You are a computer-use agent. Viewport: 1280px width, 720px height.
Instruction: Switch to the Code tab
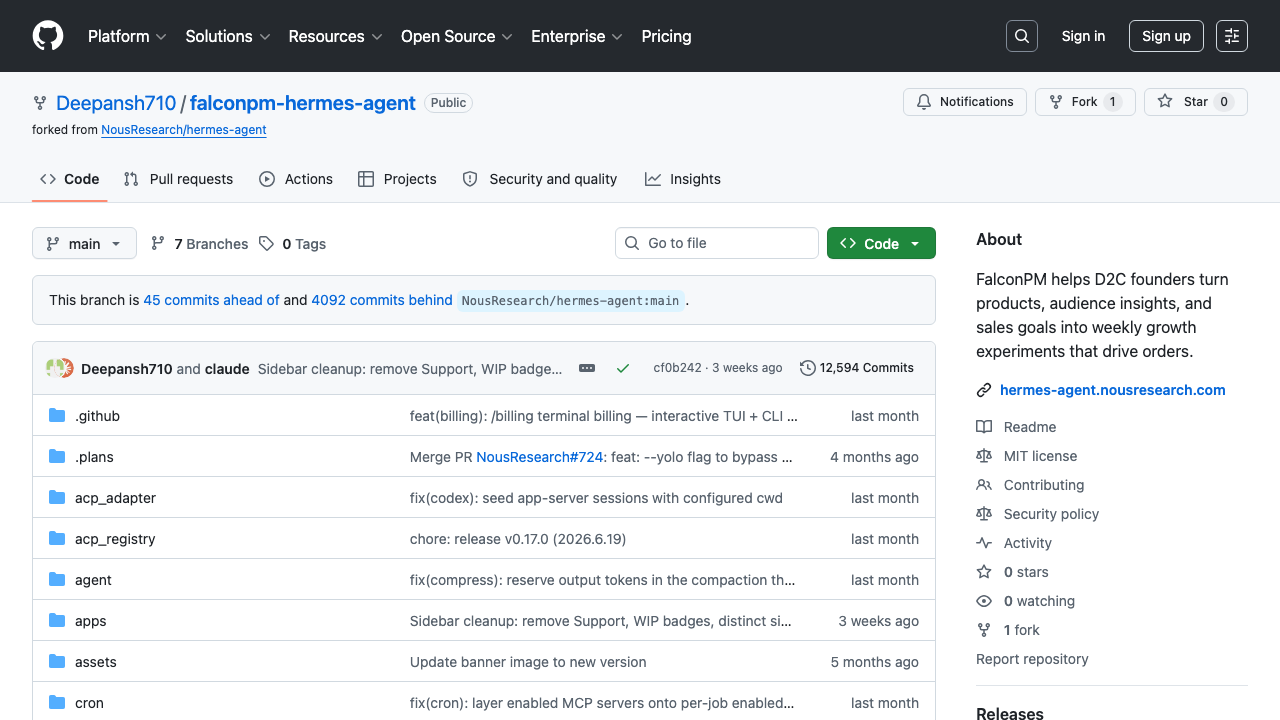tap(70, 179)
